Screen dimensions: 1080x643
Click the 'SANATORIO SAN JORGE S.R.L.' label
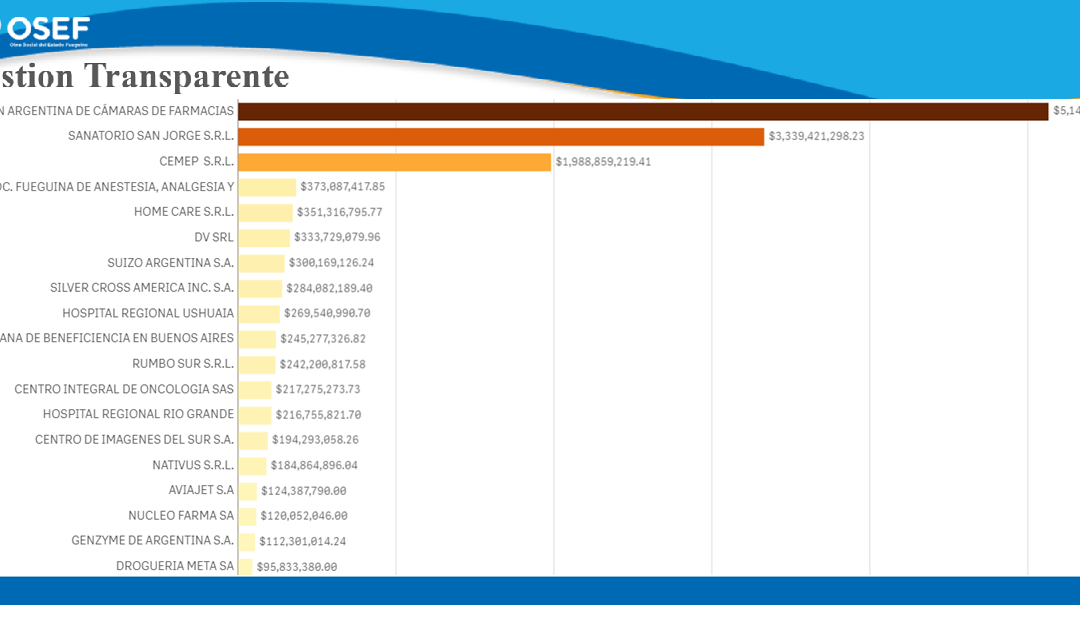pyautogui.click(x=151, y=136)
